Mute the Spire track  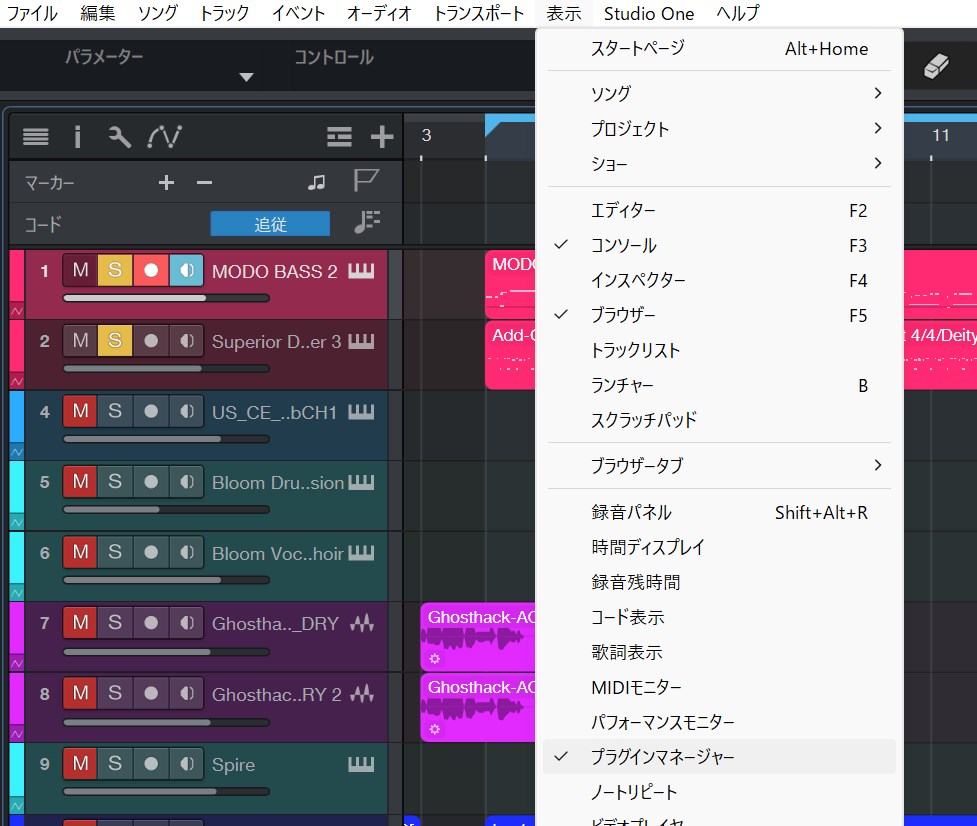pos(80,764)
